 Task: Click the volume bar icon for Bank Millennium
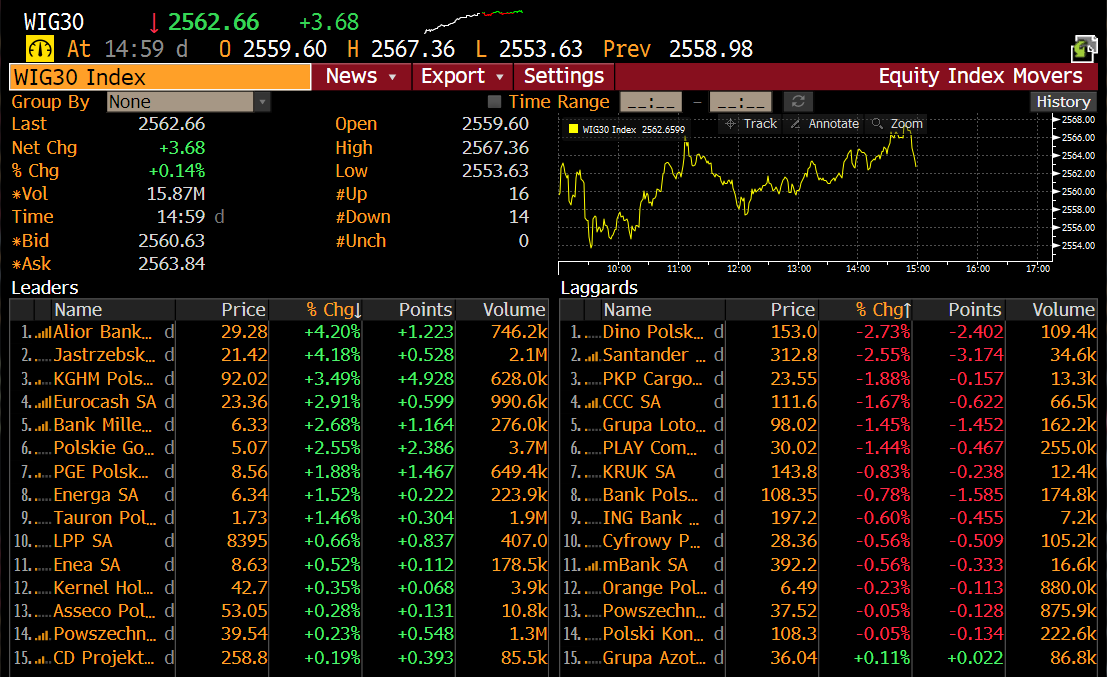point(43,426)
